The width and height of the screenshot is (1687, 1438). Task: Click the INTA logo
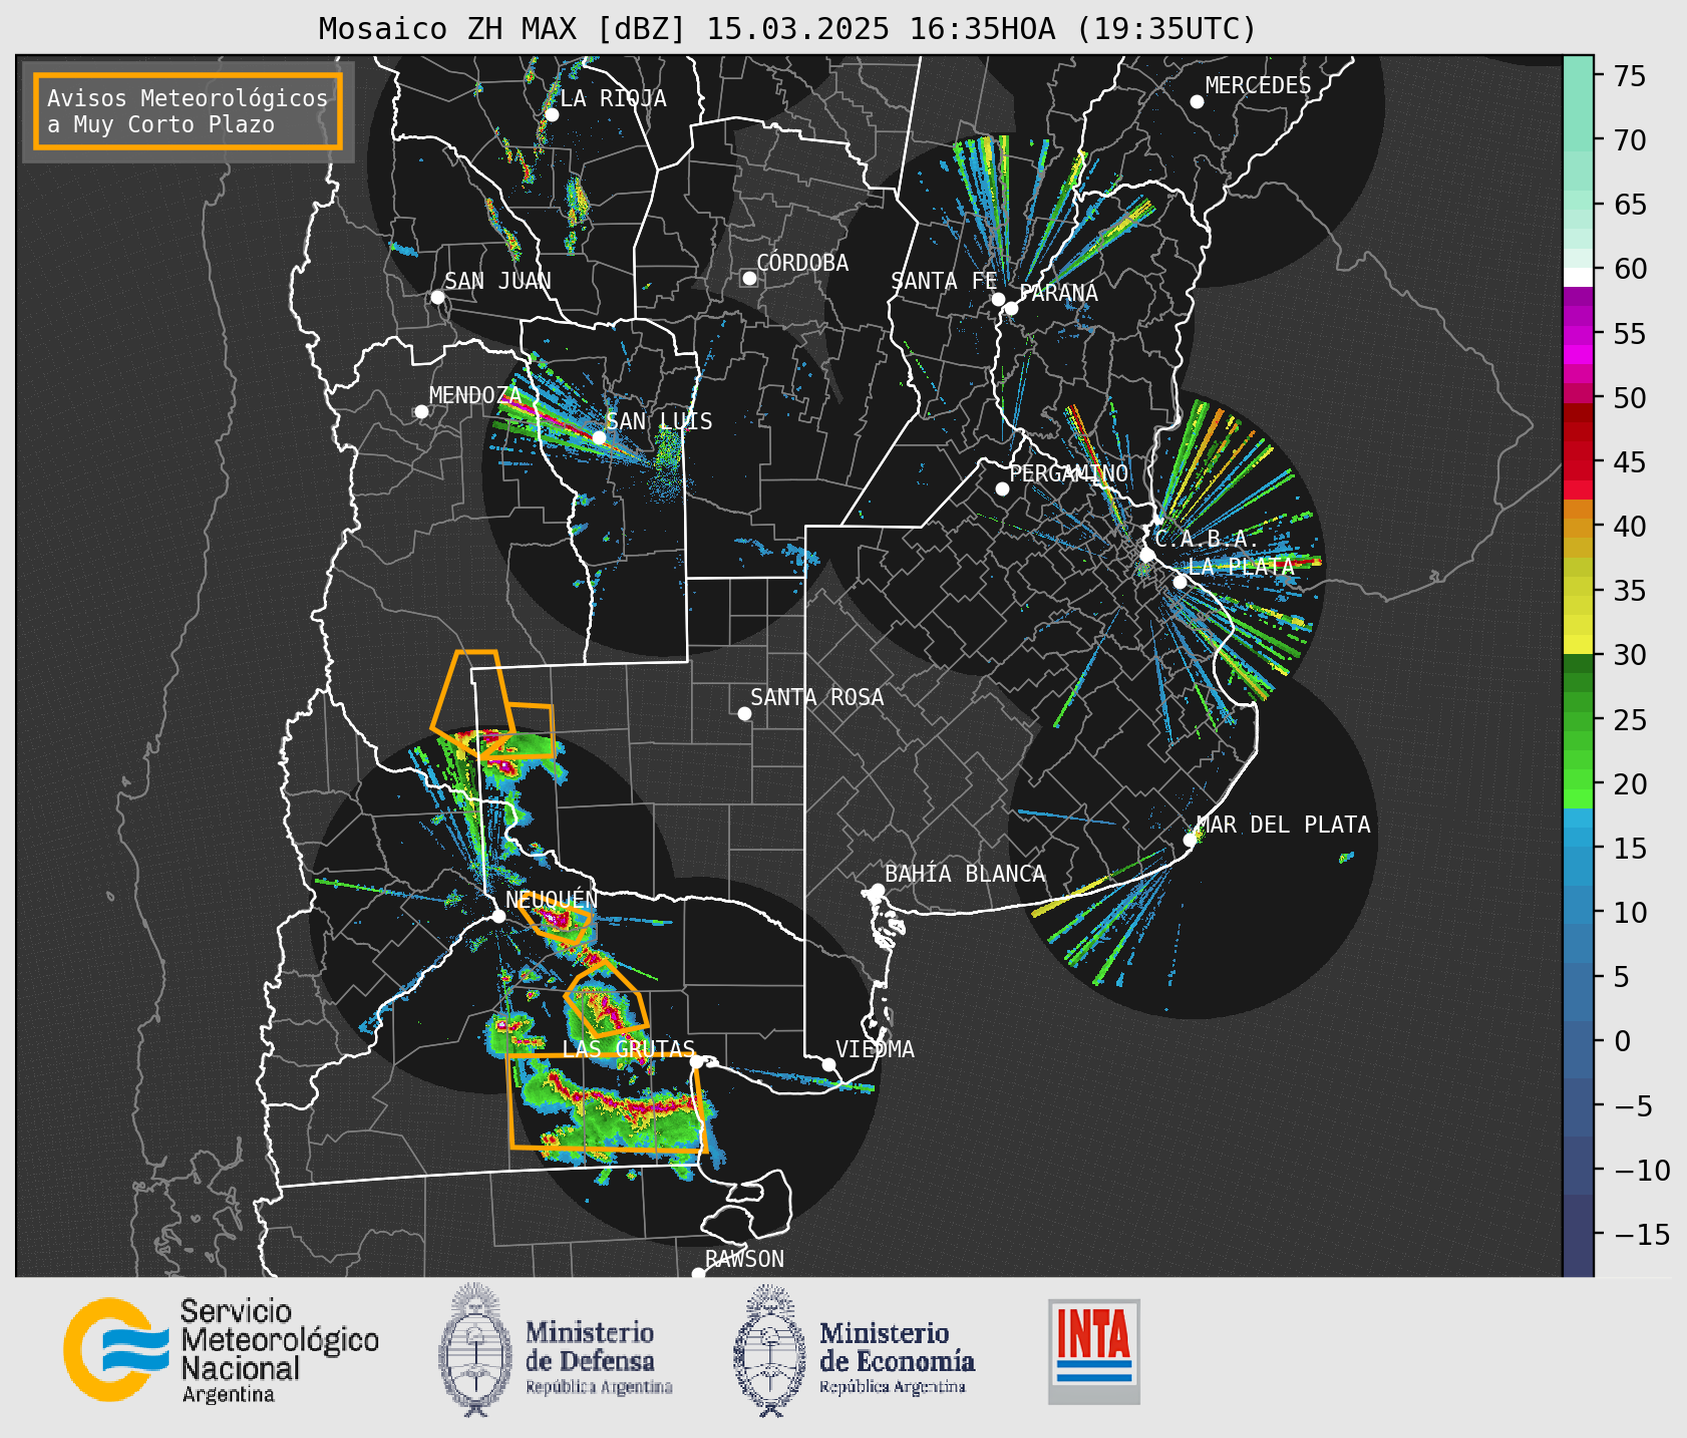(x=1094, y=1351)
